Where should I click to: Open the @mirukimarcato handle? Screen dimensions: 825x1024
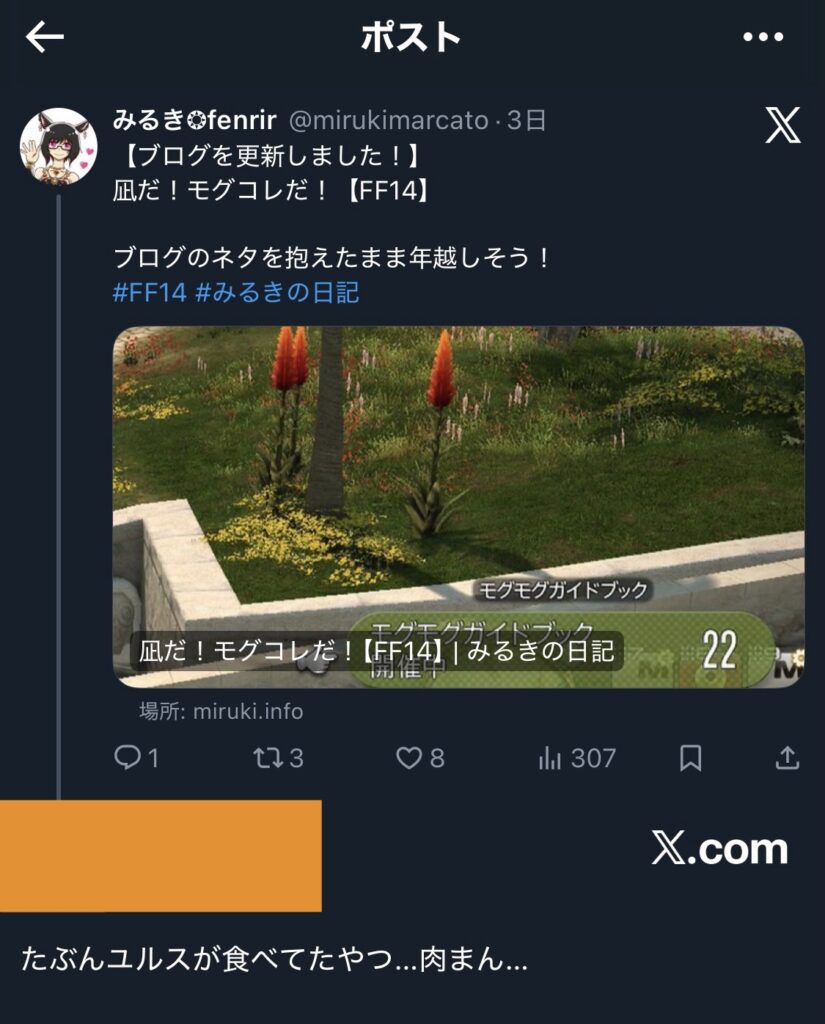(389, 121)
